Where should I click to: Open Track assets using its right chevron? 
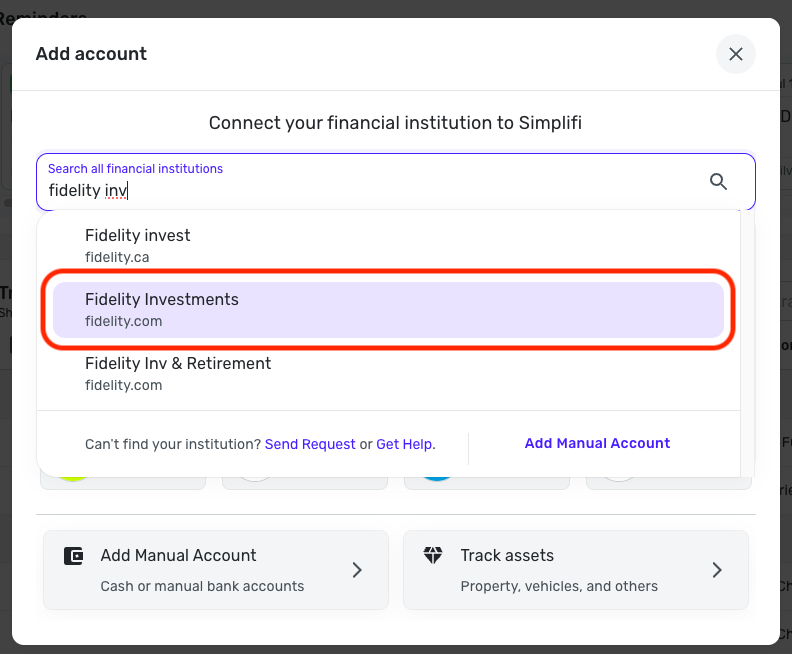coord(717,570)
